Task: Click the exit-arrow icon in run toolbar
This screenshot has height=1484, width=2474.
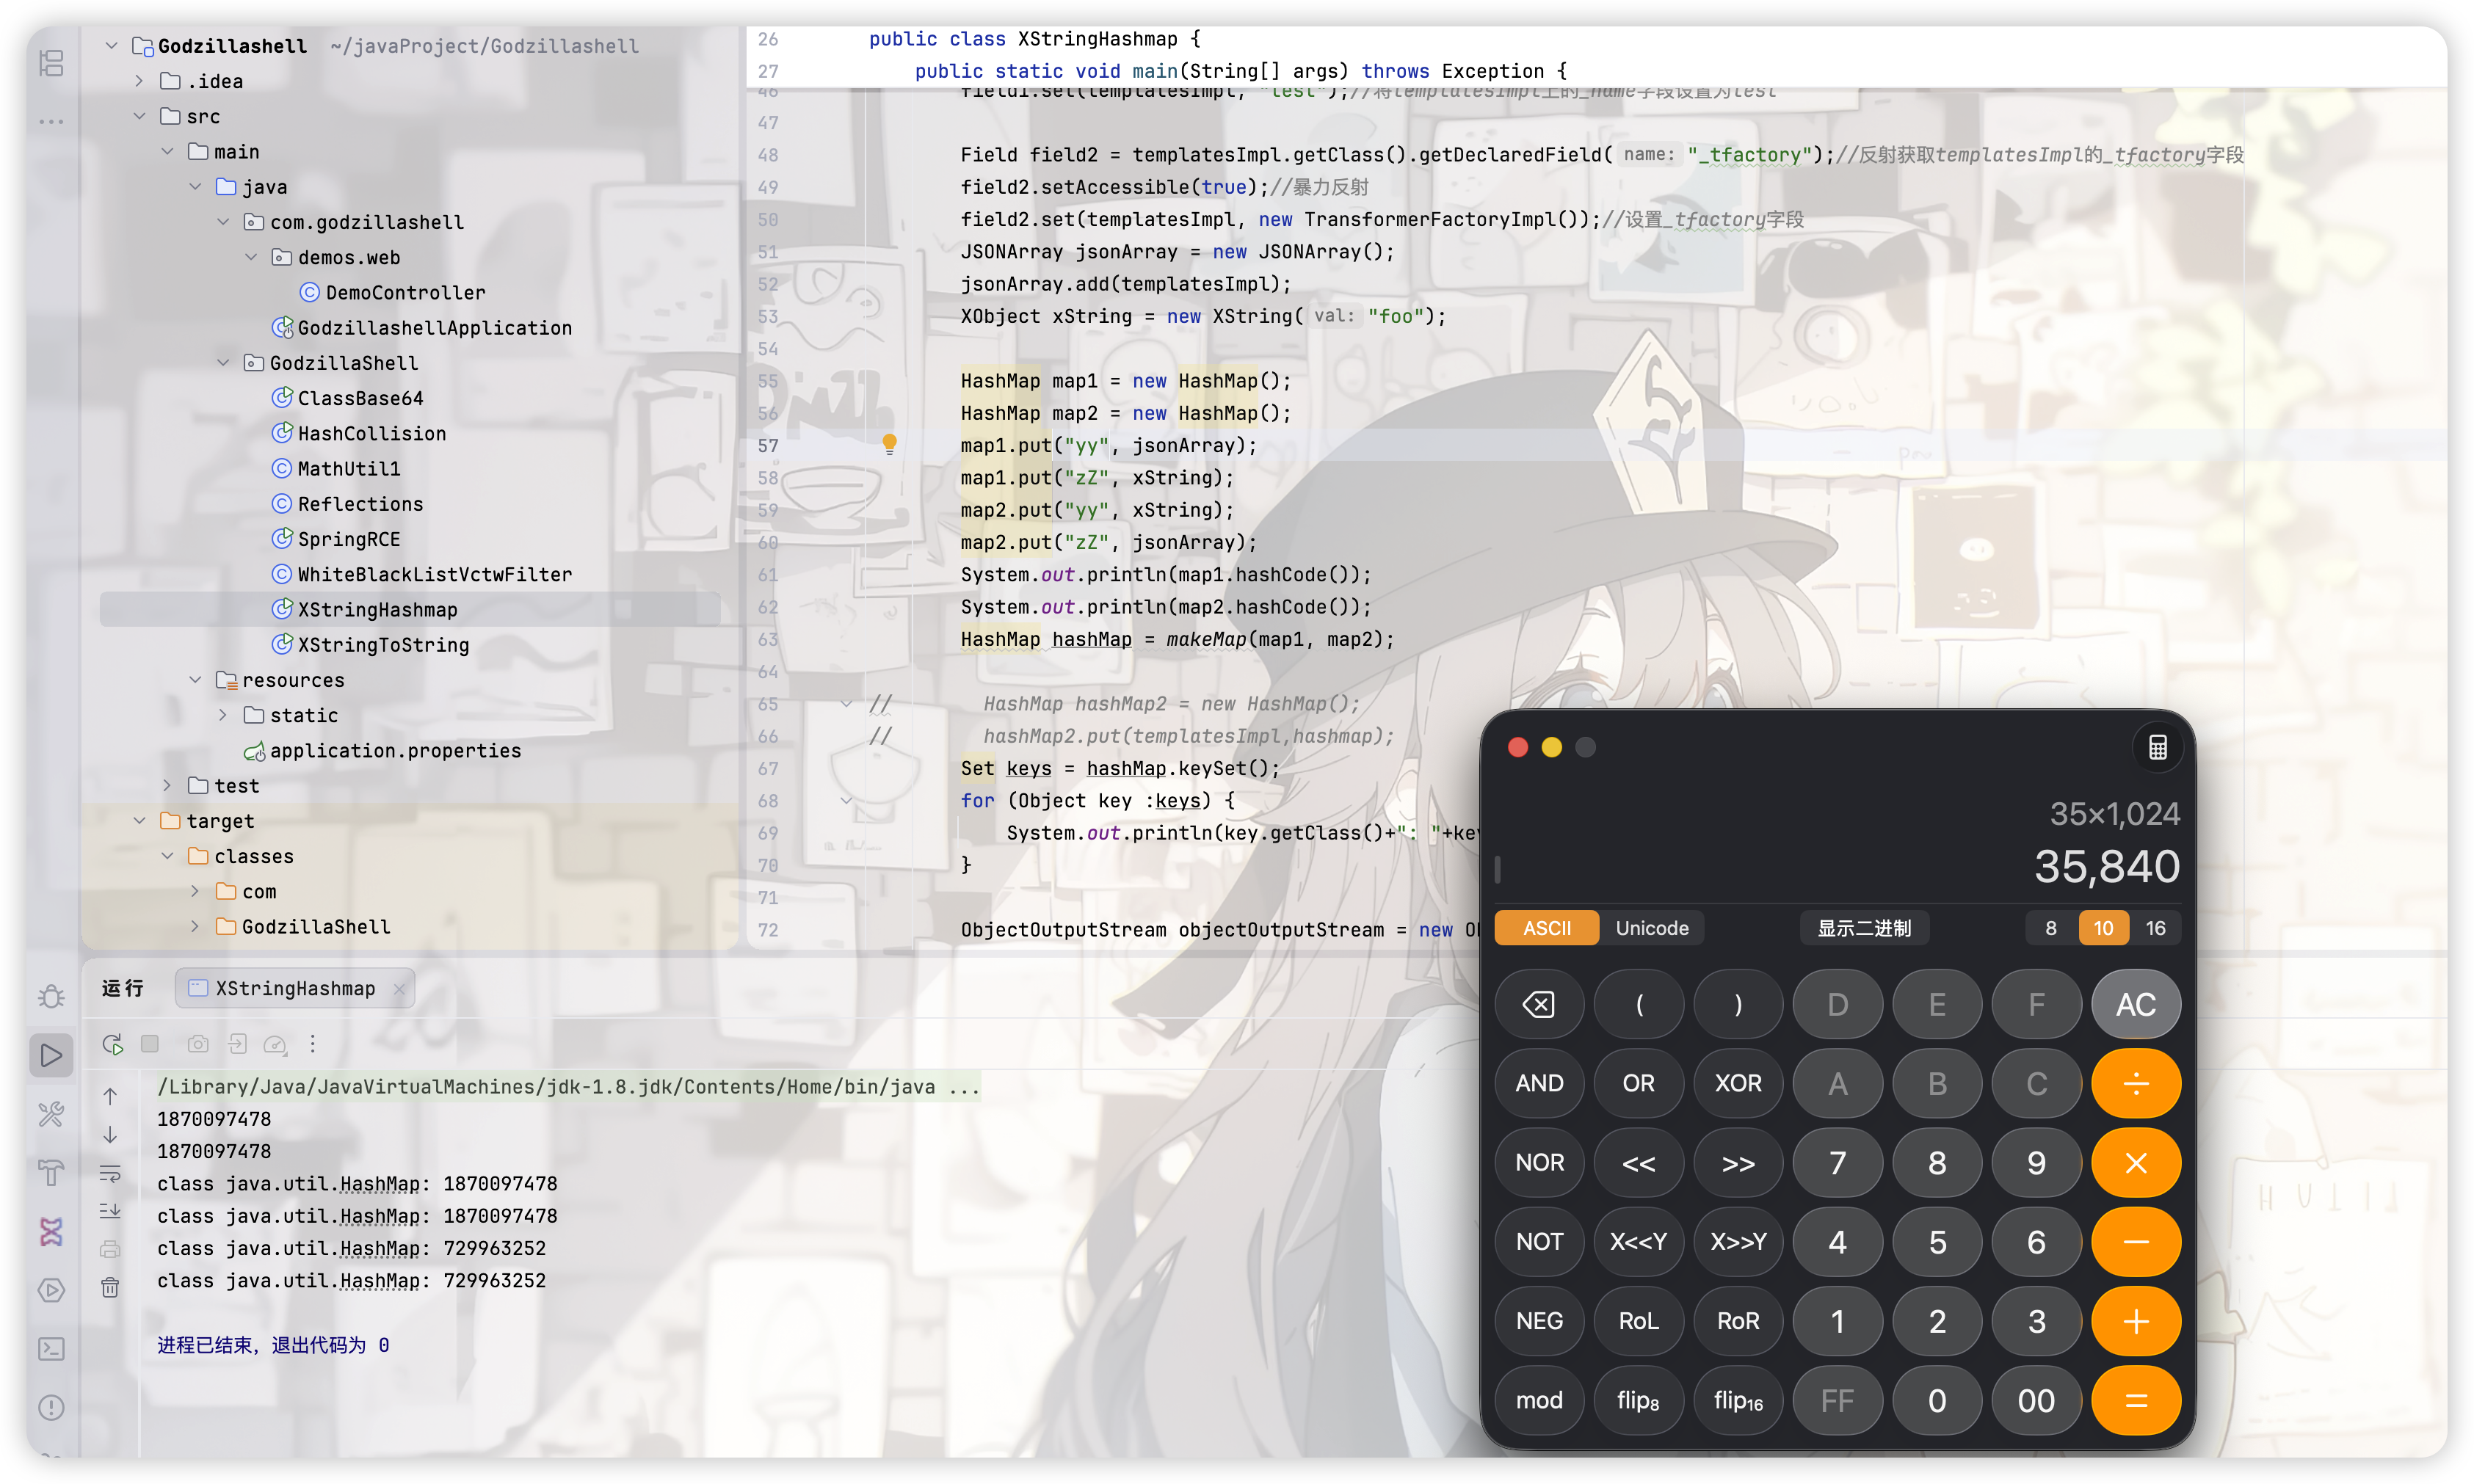Action: click(x=237, y=1044)
